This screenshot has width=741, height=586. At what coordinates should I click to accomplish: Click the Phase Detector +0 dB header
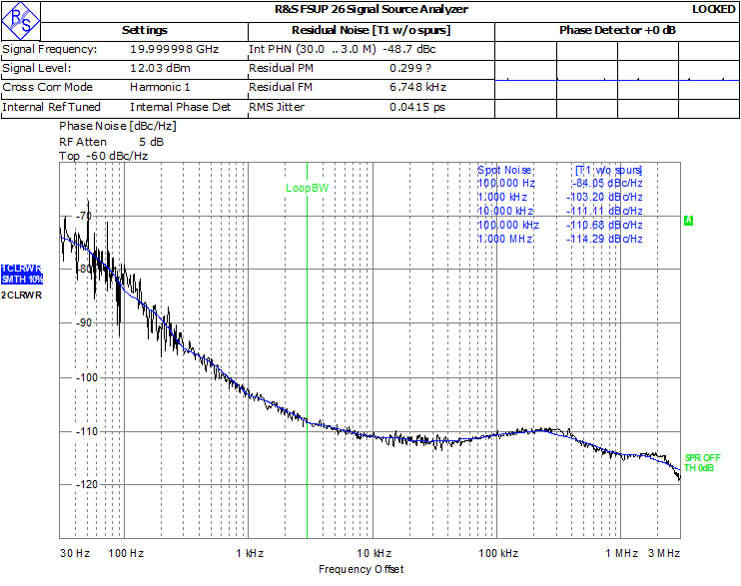tap(617, 30)
